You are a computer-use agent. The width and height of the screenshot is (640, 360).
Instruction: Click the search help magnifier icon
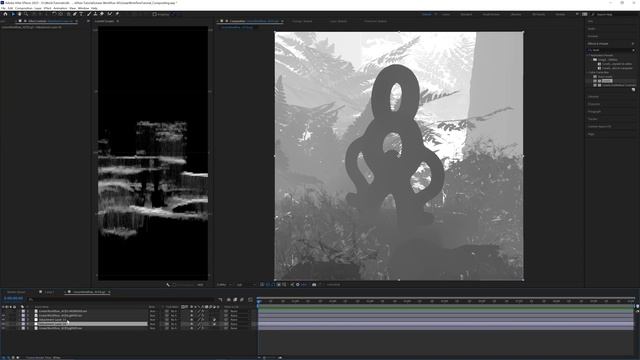tap(593, 14)
